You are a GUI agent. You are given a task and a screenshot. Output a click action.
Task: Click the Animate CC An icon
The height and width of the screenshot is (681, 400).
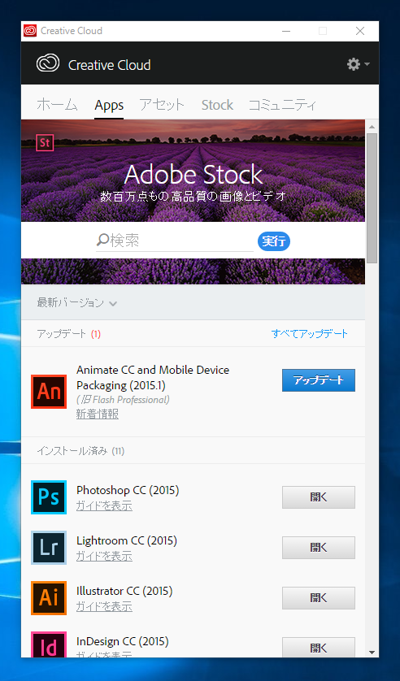pyautogui.click(x=49, y=392)
